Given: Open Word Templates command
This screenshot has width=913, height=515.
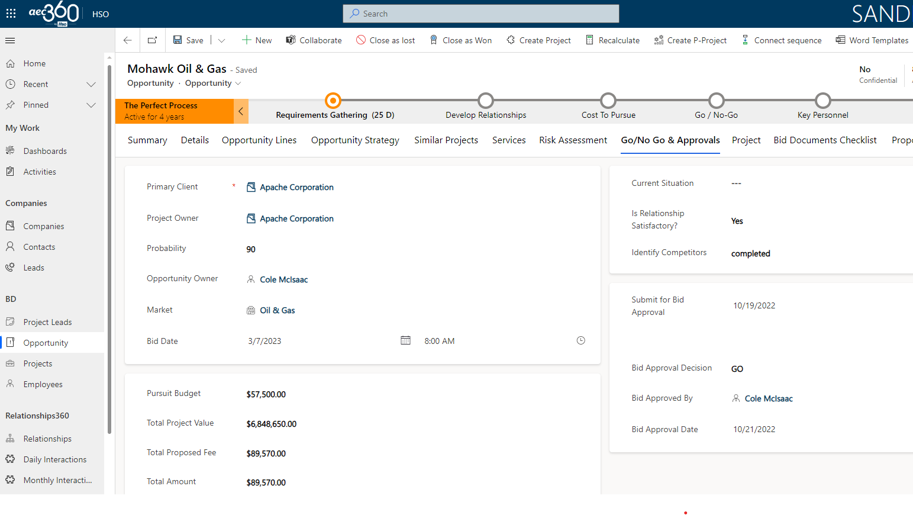Looking at the screenshot, I should click(x=872, y=40).
